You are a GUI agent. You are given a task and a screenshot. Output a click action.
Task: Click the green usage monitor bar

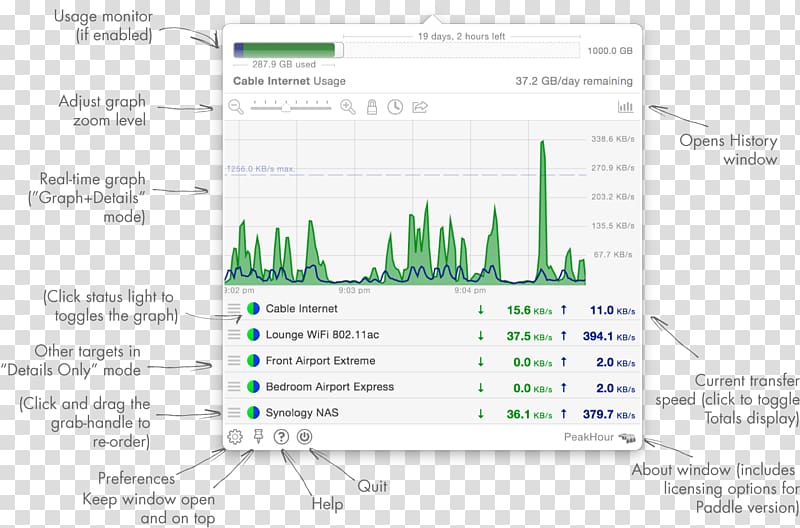point(286,50)
